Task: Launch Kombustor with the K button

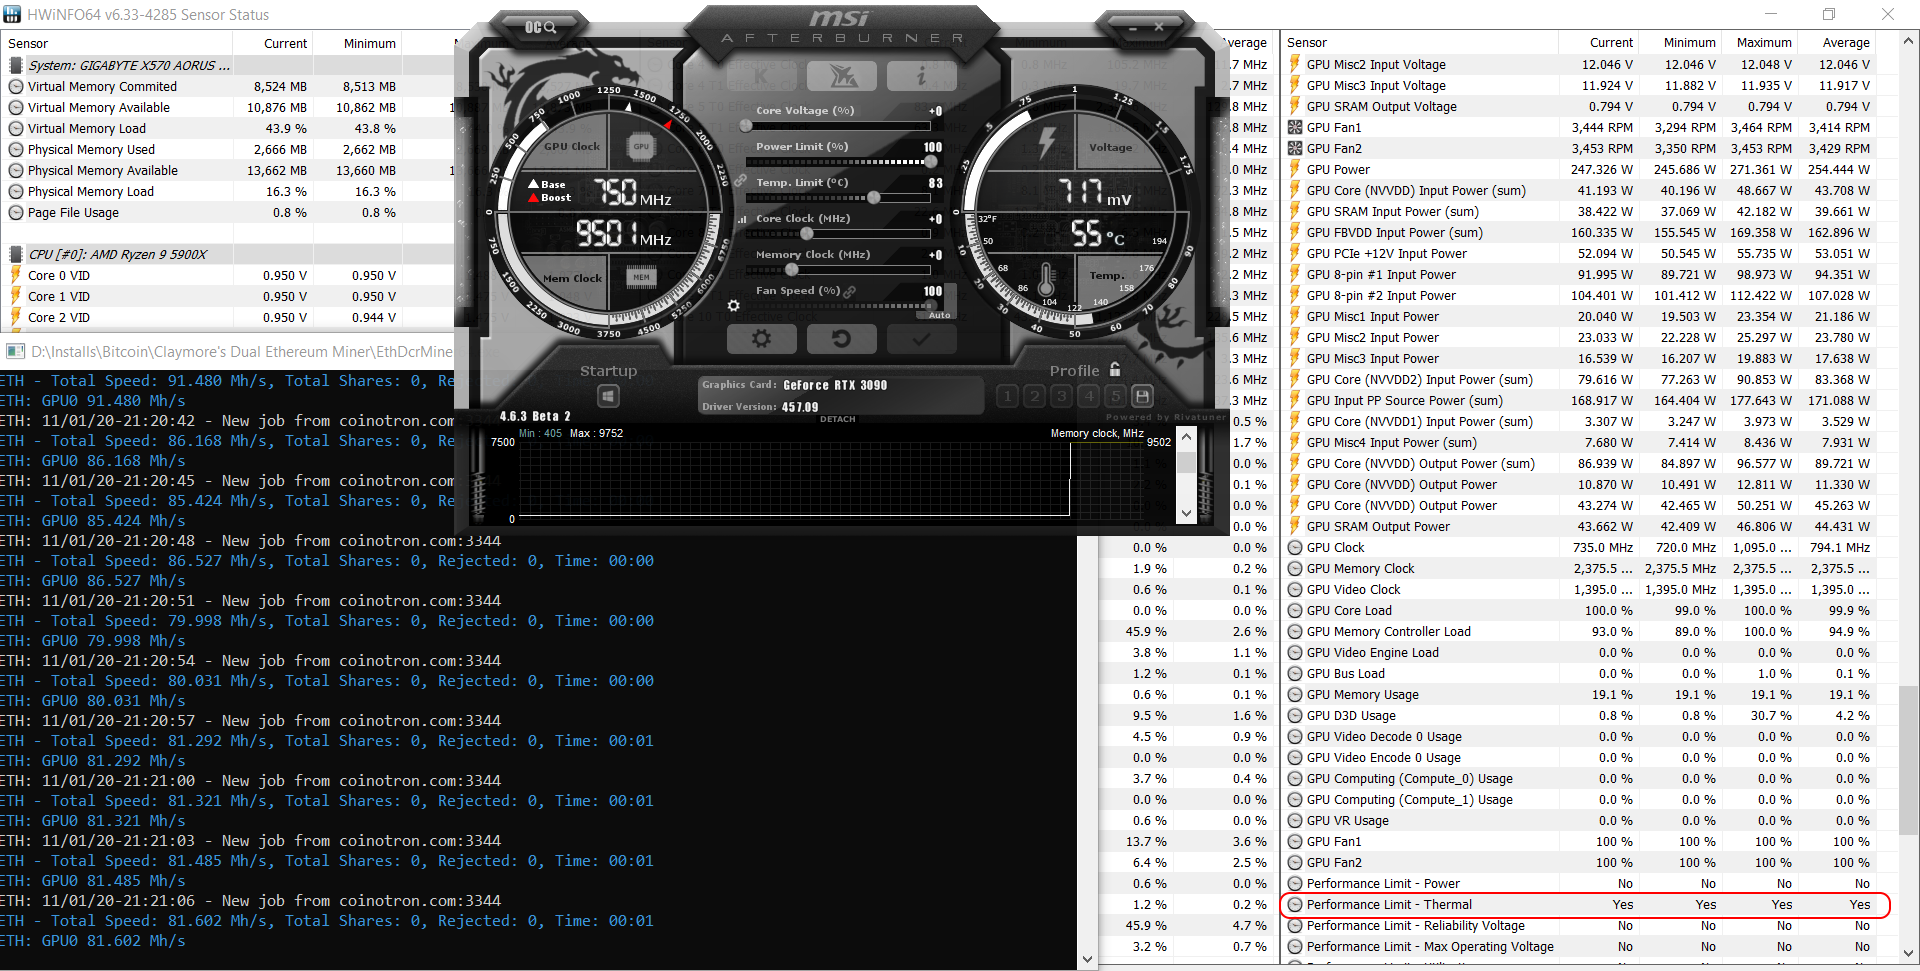Action: click(762, 76)
